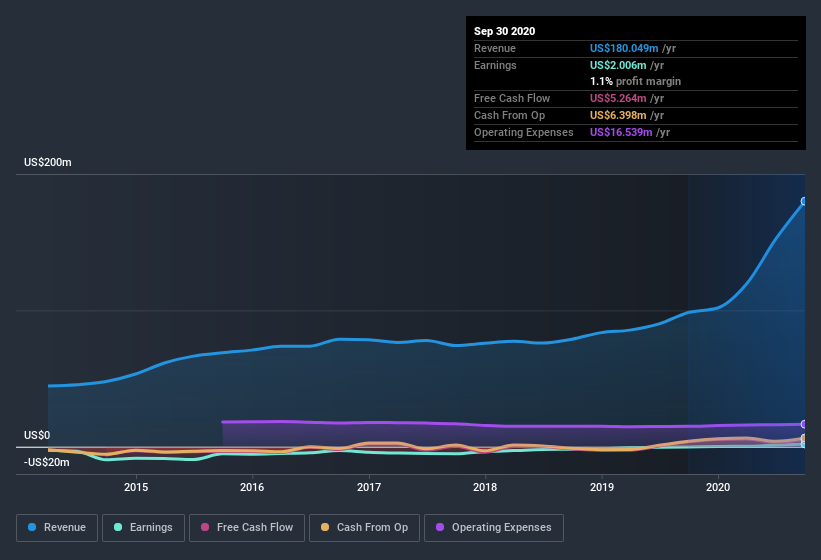
Task: Click the 2016 x-axis label
Action: tap(252, 487)
